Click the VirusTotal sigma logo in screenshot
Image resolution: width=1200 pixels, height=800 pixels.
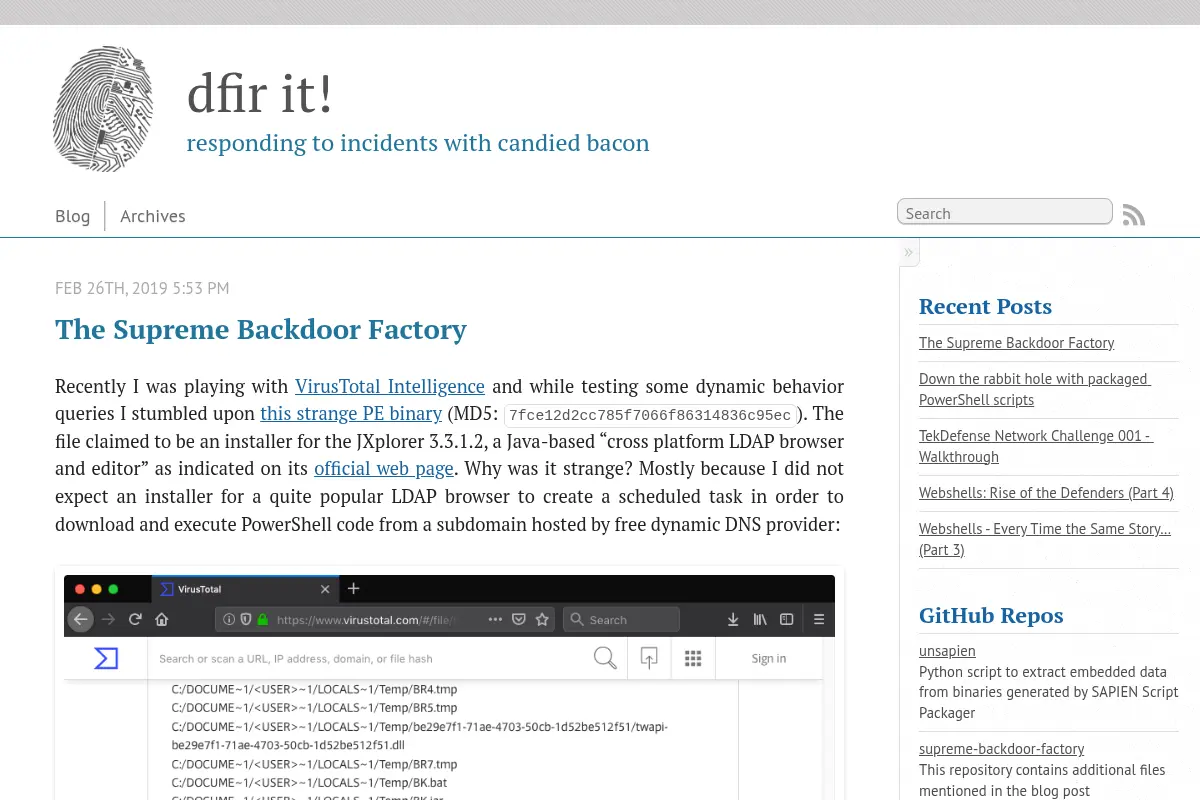pyautogui.click(x=106, y=658)
